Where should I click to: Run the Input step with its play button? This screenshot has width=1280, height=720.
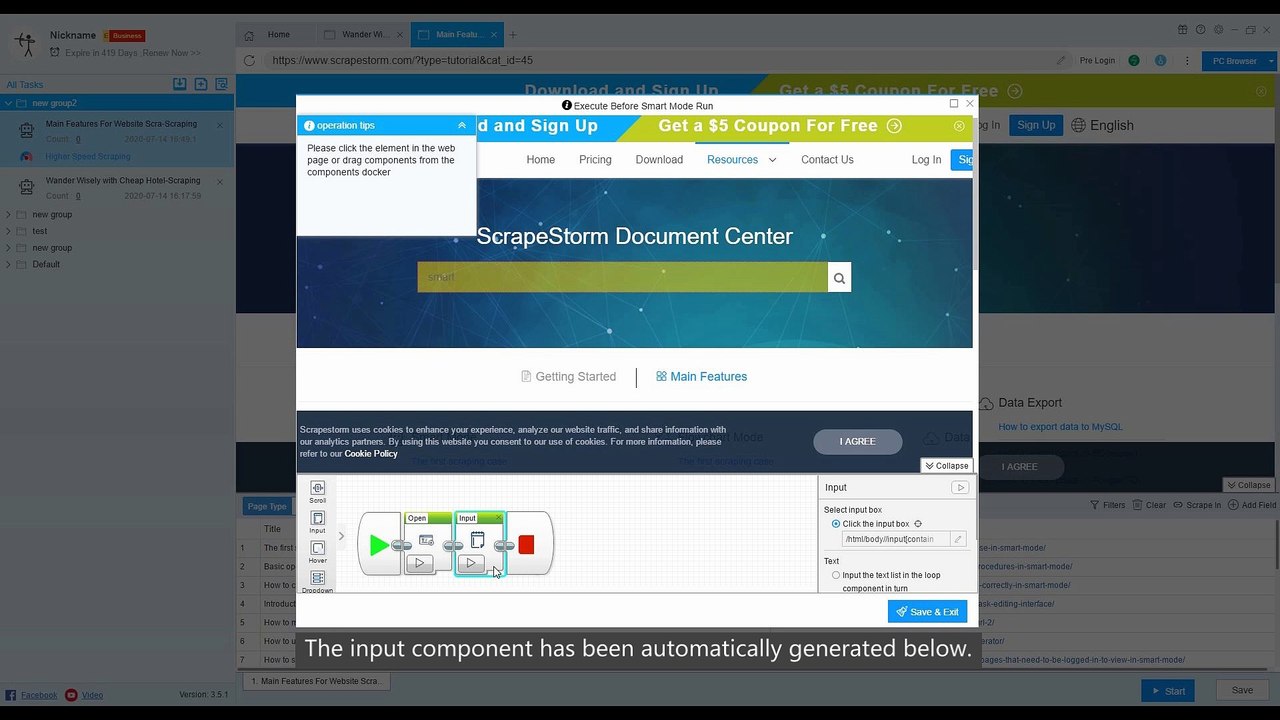470,563
